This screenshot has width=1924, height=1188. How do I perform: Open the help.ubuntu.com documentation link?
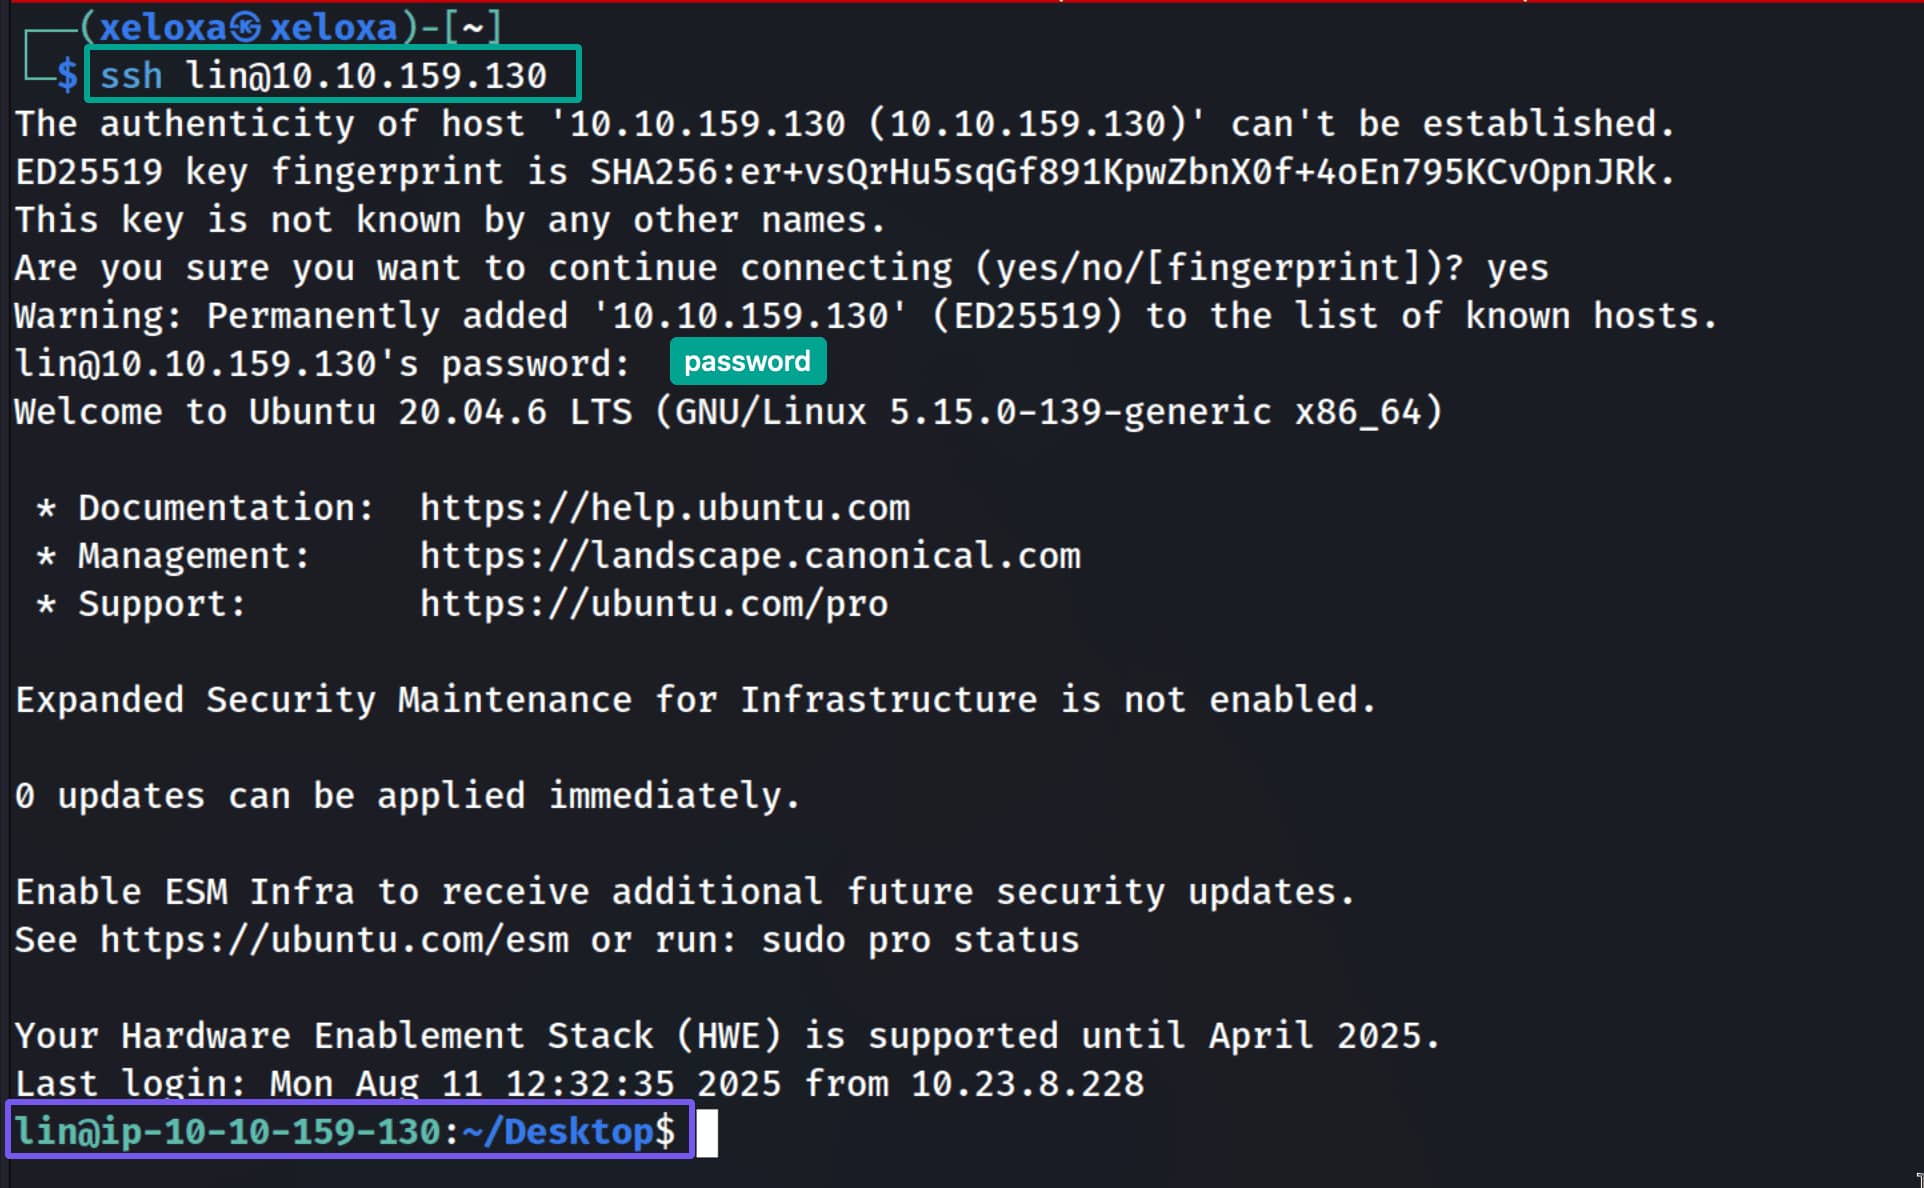point(664,507)
